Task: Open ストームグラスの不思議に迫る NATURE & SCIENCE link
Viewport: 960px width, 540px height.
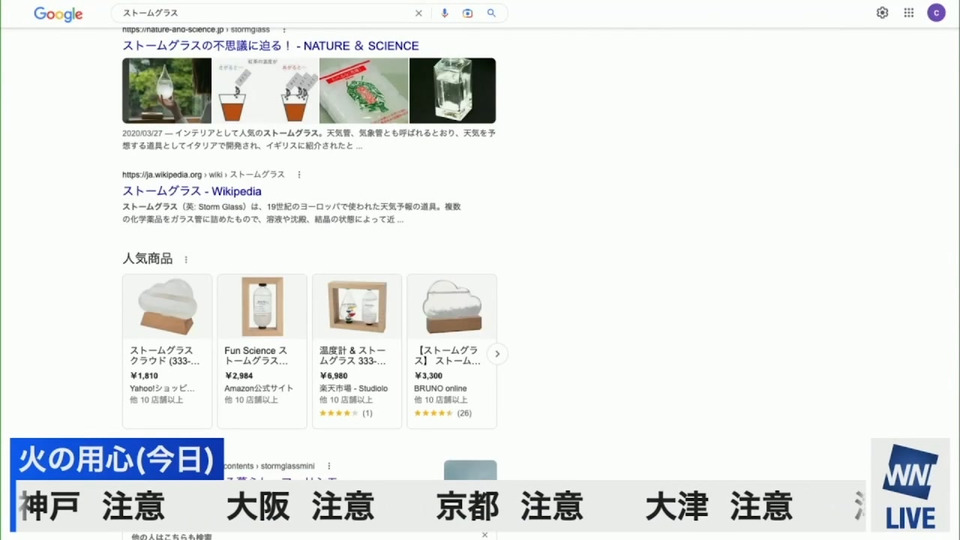Action: (271, 46)
